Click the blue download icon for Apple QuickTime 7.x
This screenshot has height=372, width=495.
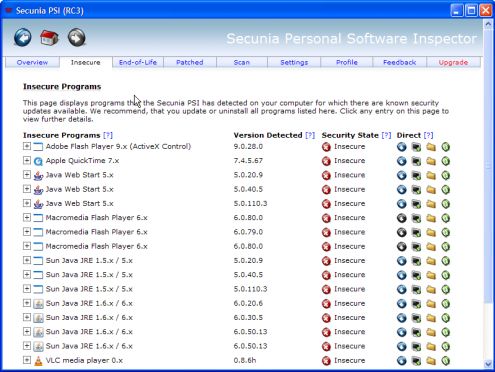(402, 161)
